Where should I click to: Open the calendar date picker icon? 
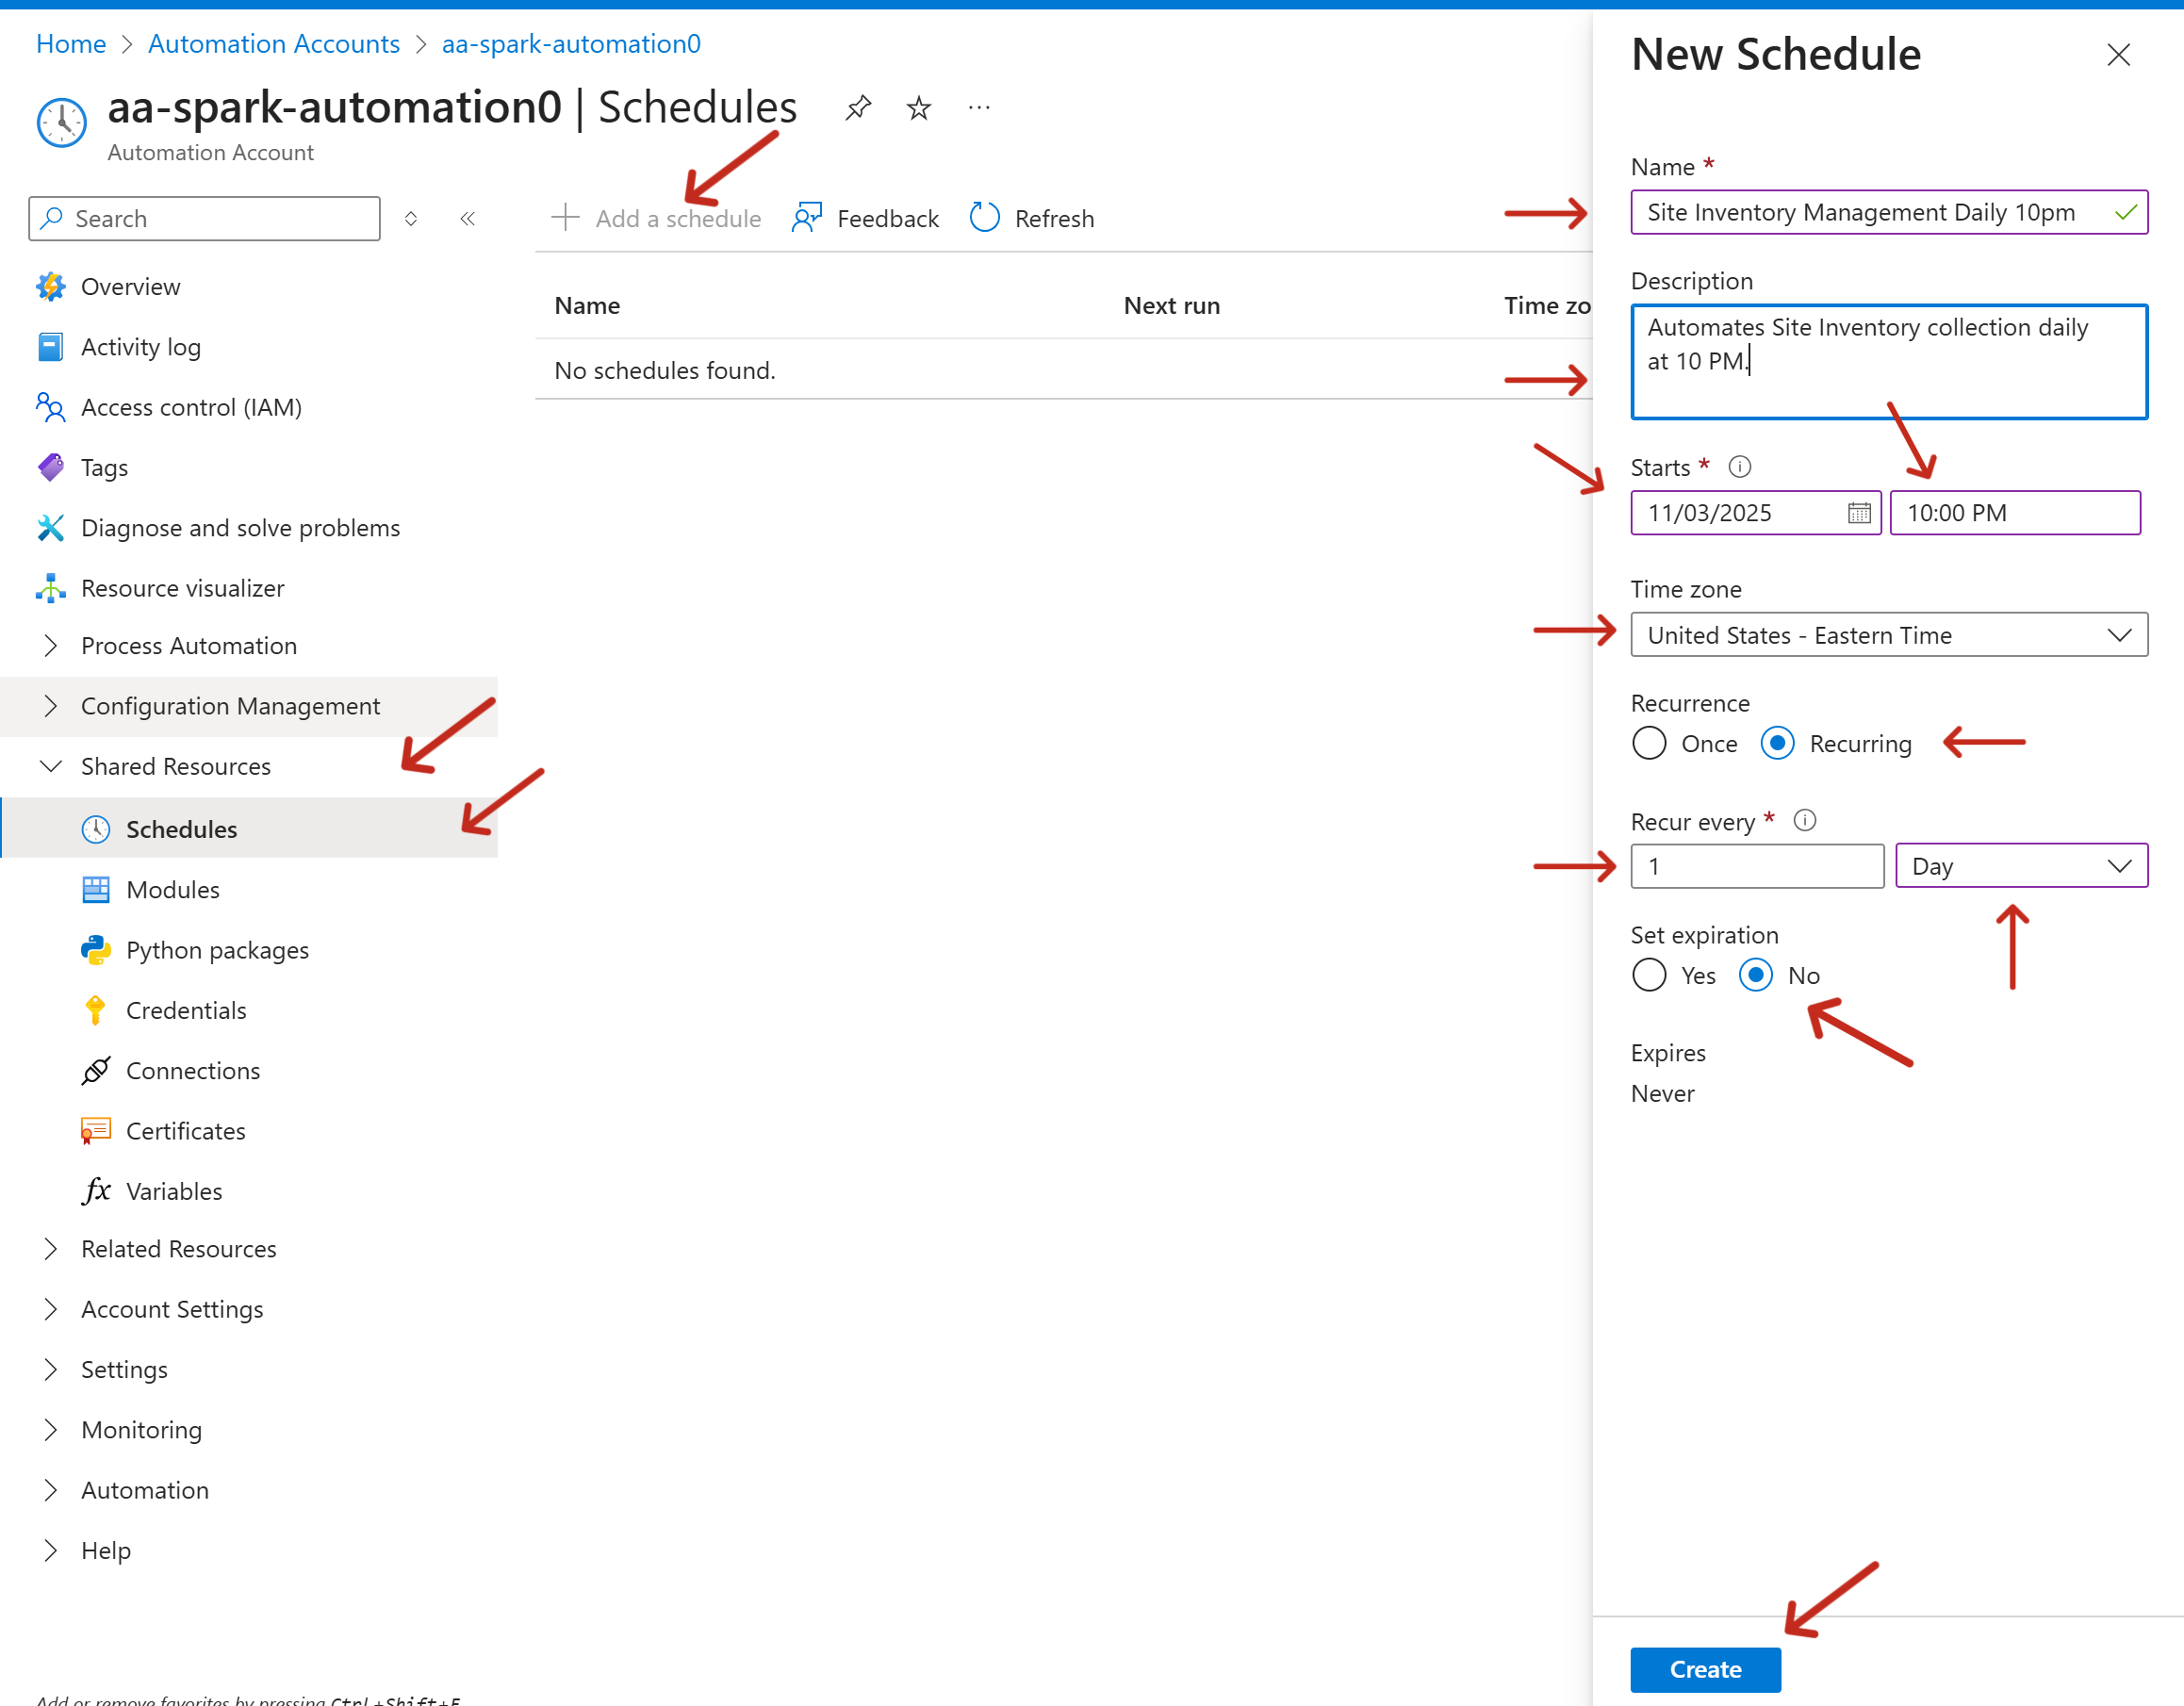coord(1858,513)
